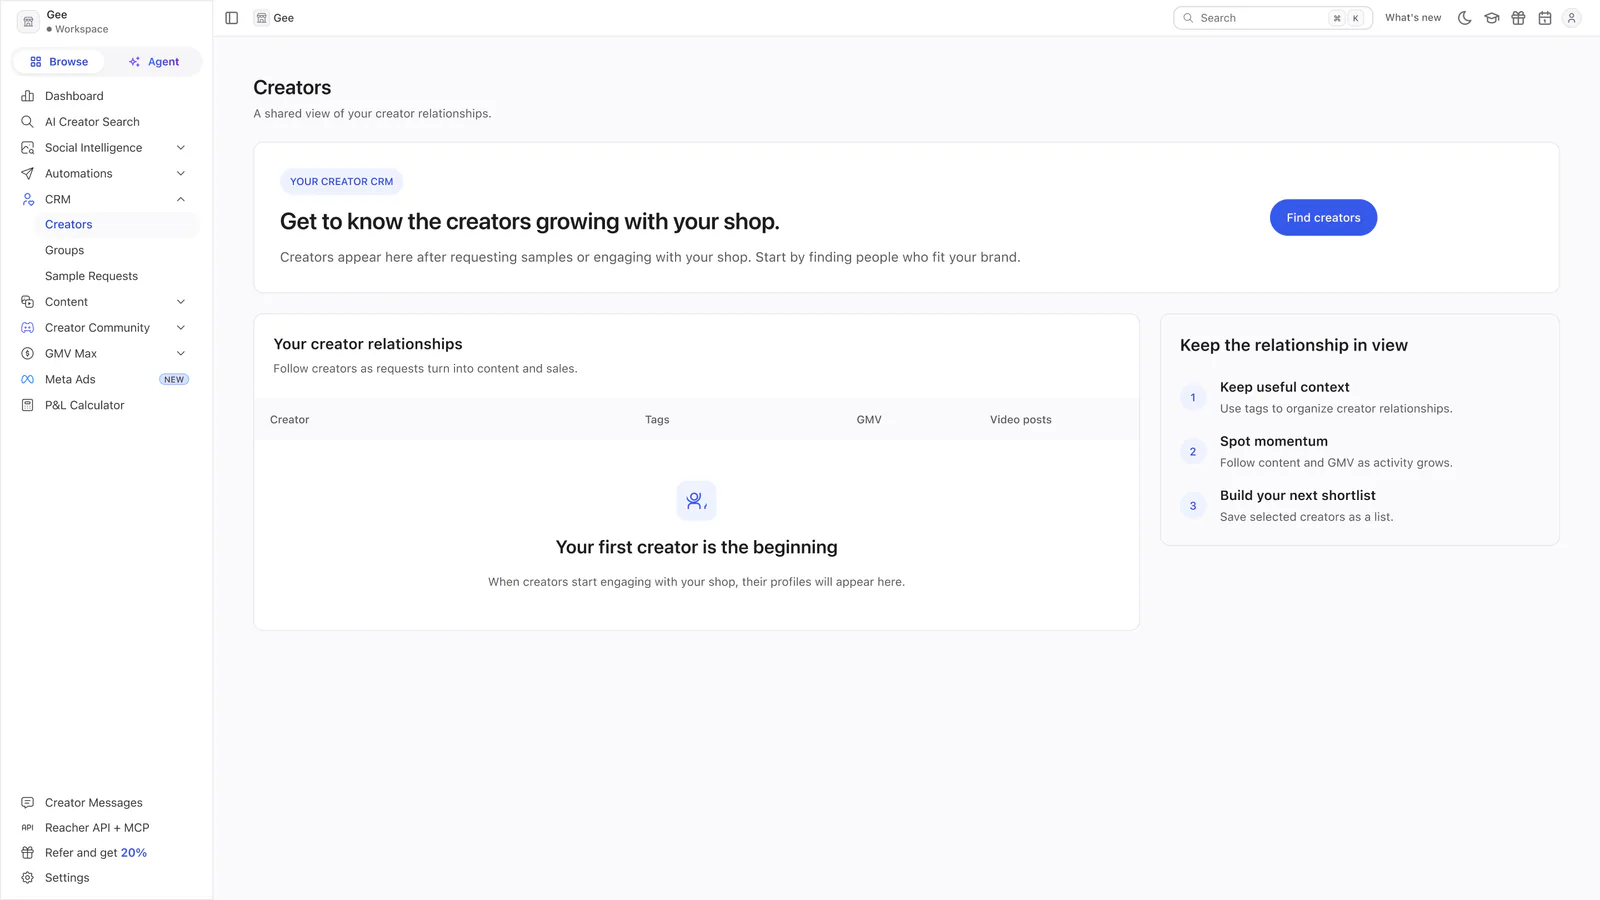Open Reacher API + MCP link
This screenshot has height=900, width=1600.
pyautogui.click(x=97, y=828)
